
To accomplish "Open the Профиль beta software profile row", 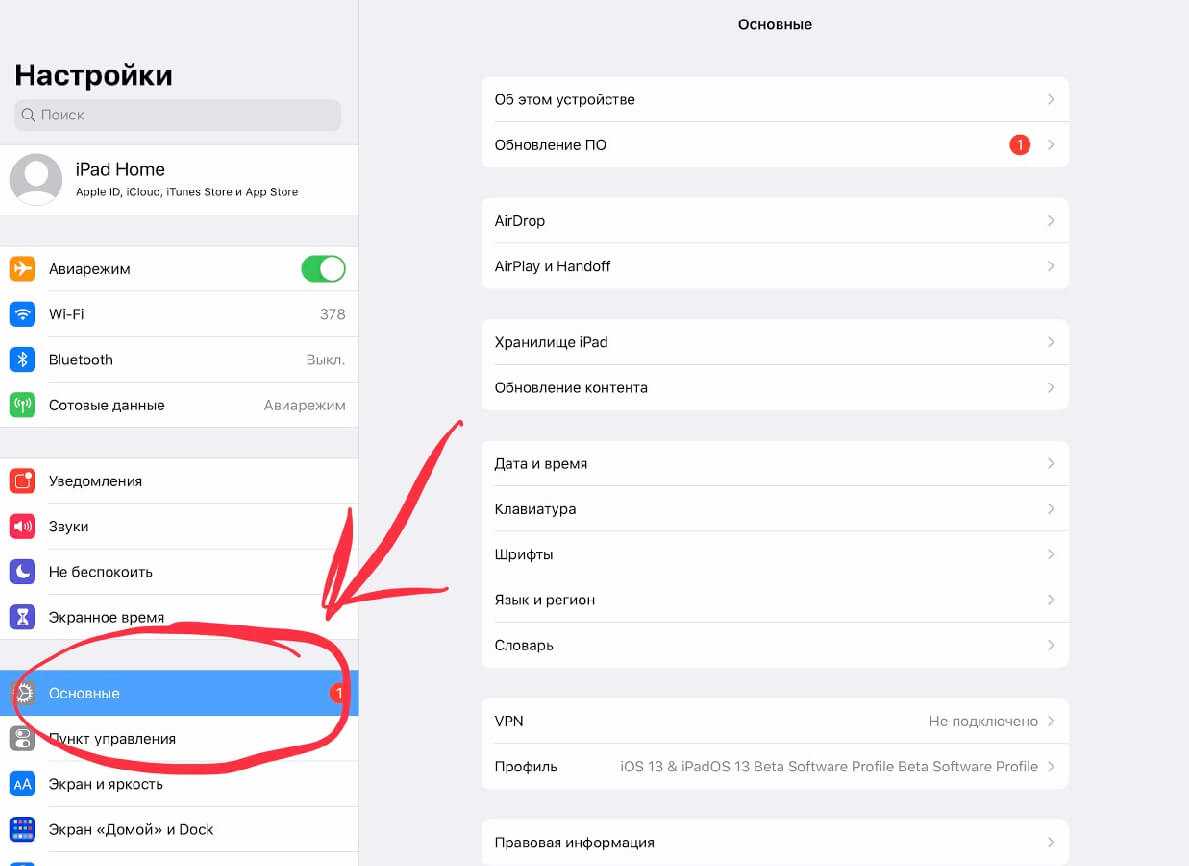I will tap(775, 767).
